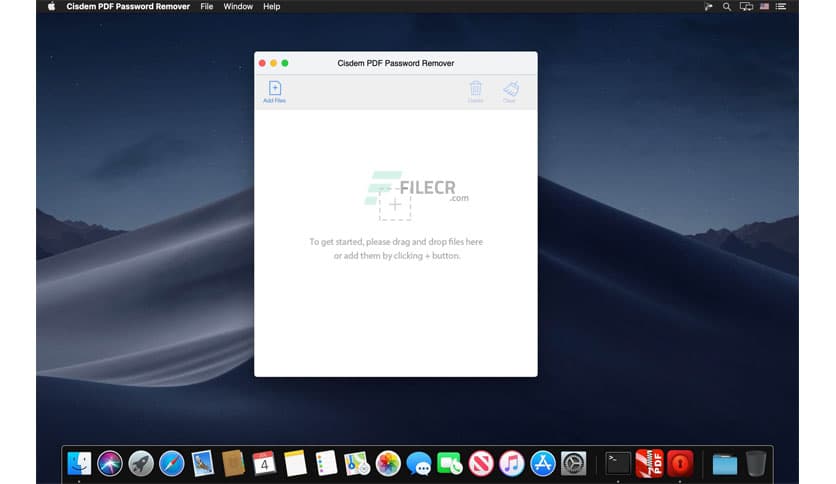Click the Spotlight search icon in menu bar
The height and width of the screenshot is (484, 836).
(x=726, y=6)
